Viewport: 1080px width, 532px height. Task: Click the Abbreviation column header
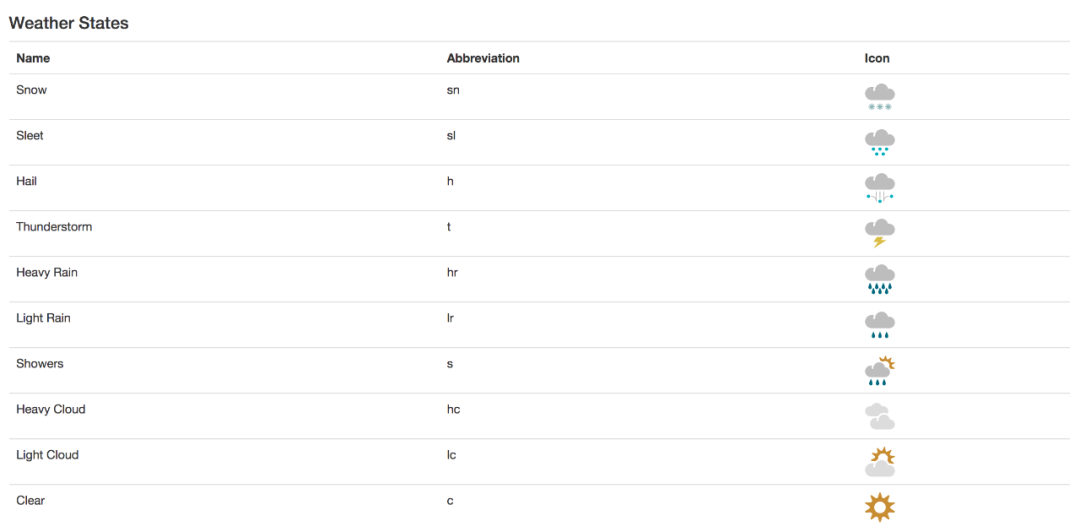(x=483, y=59)
